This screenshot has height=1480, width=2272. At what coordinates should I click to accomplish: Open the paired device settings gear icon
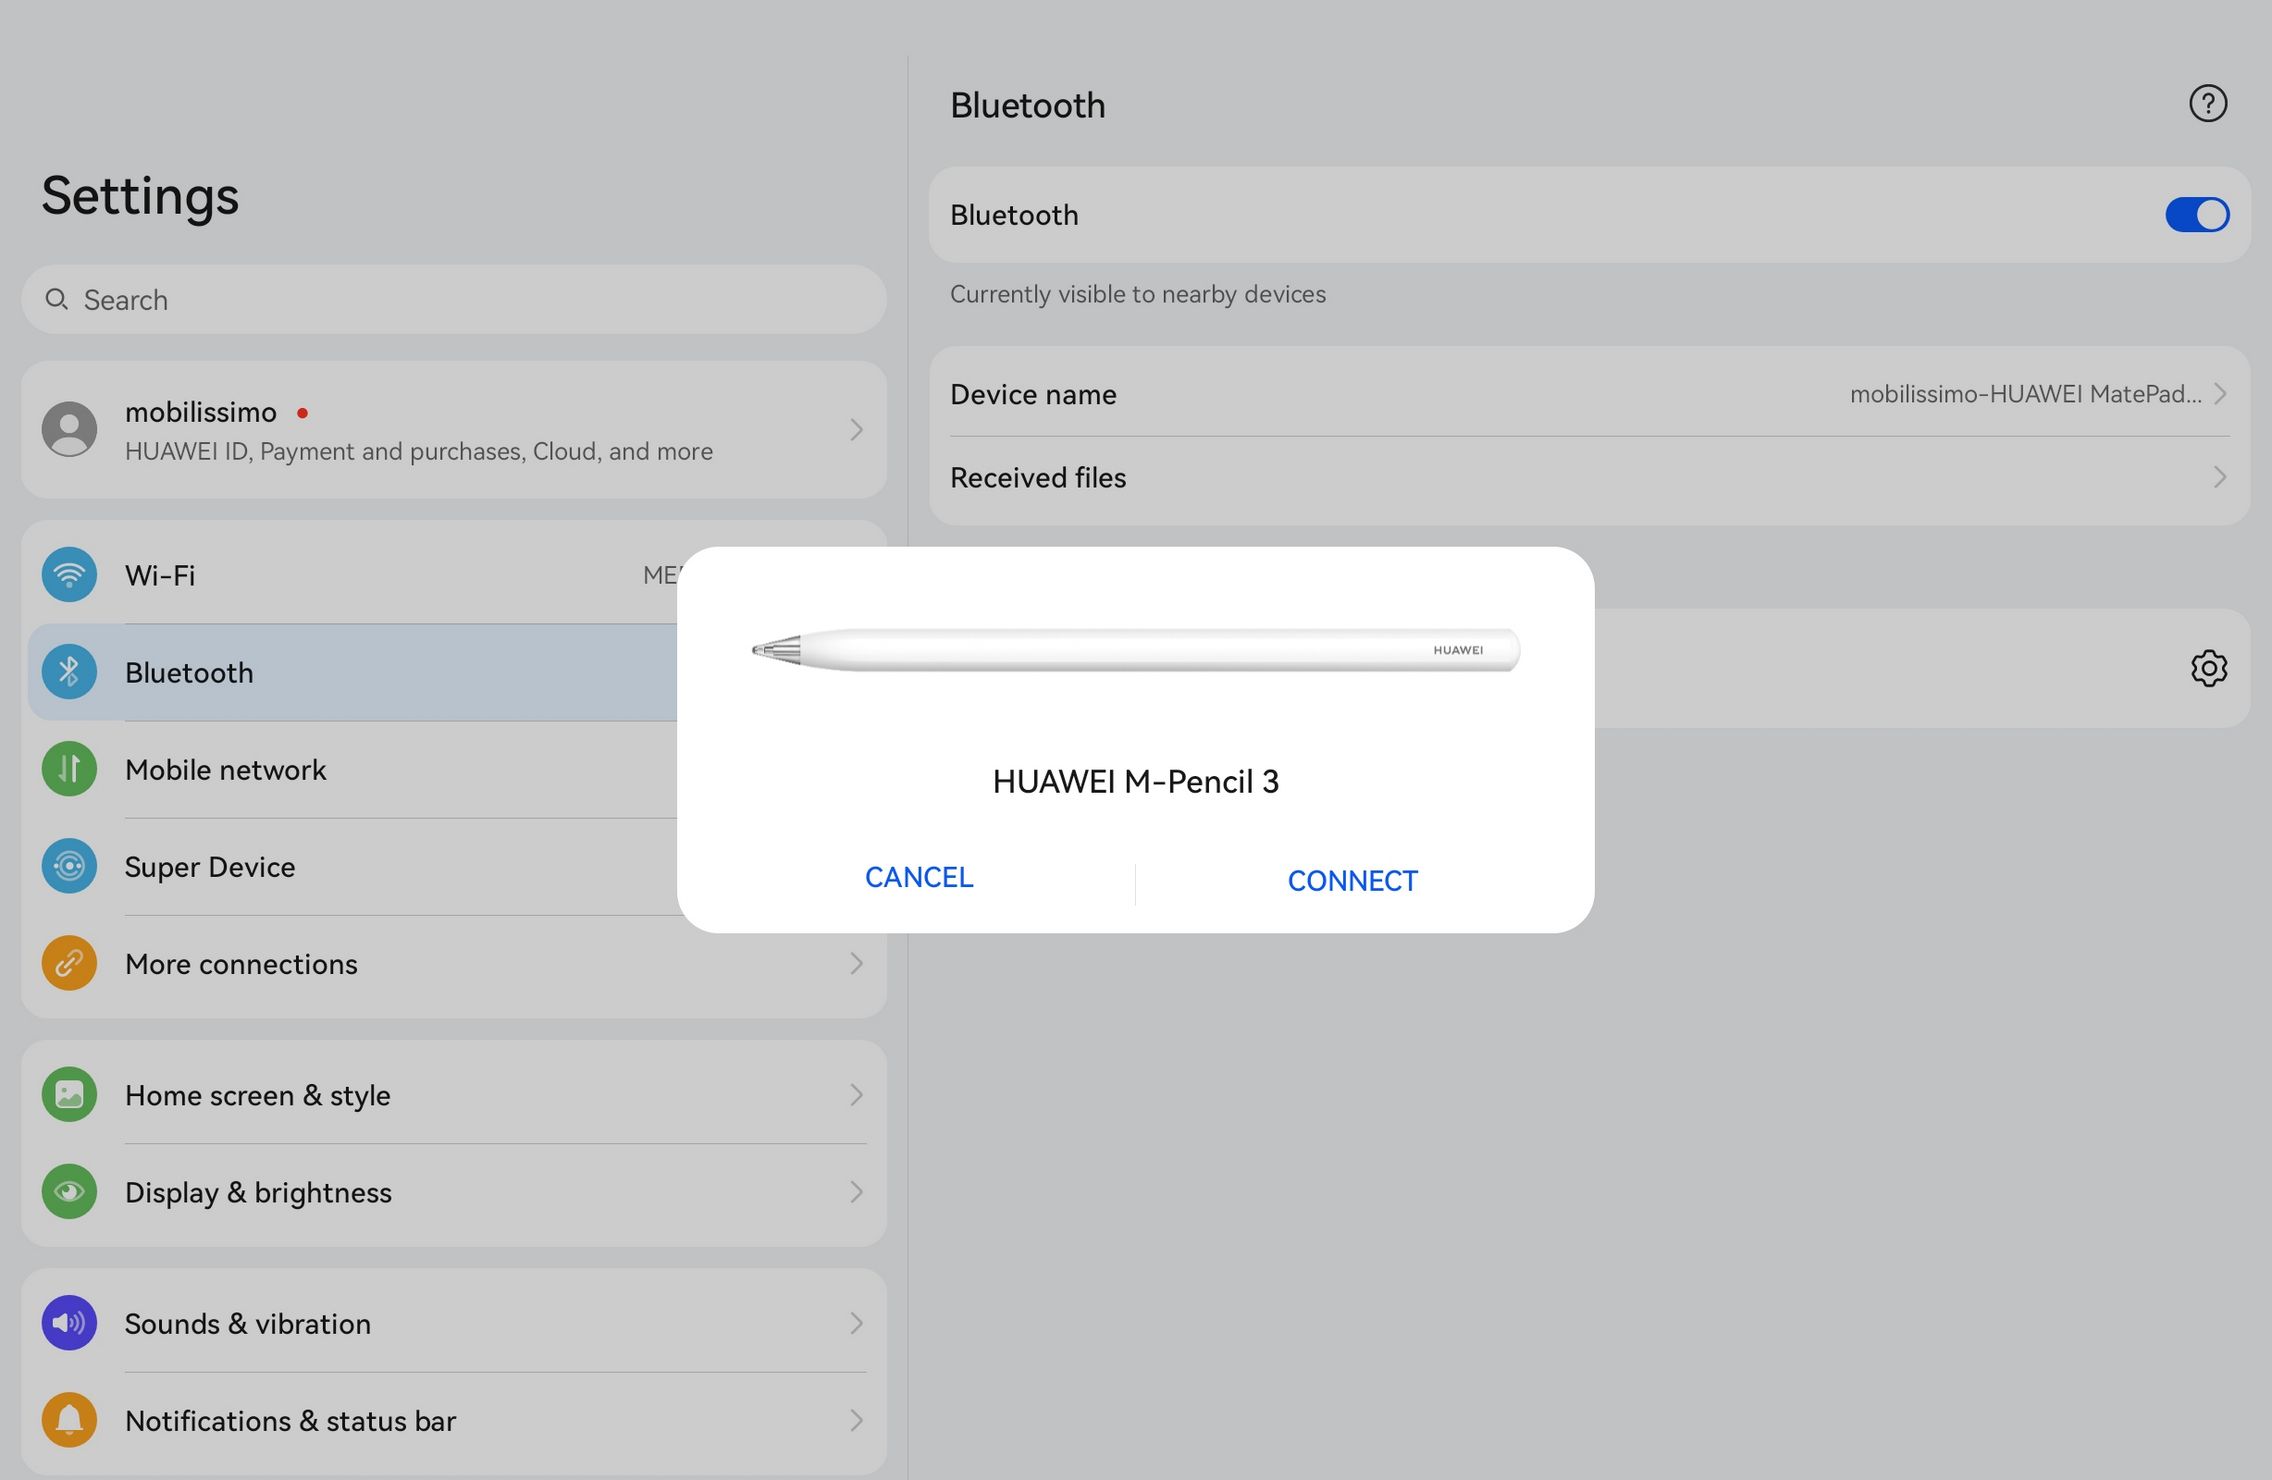pos(2208,668)
